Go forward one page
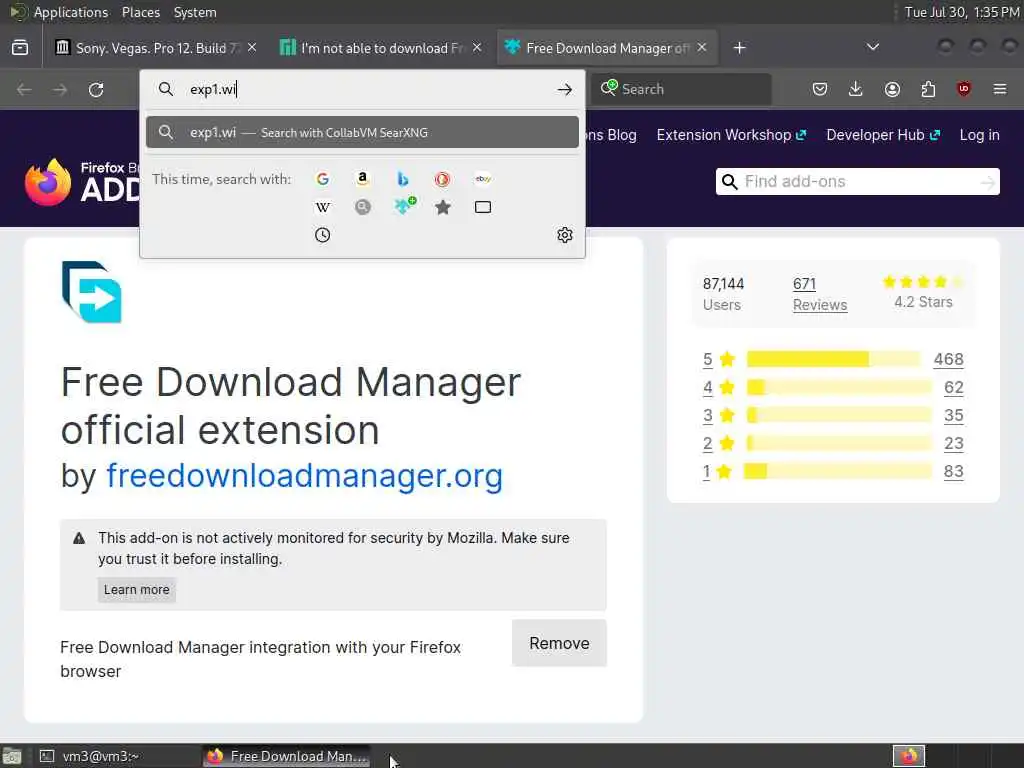Image resolution: width=1024 pixels, height=768 pixels. pos(60,89)
